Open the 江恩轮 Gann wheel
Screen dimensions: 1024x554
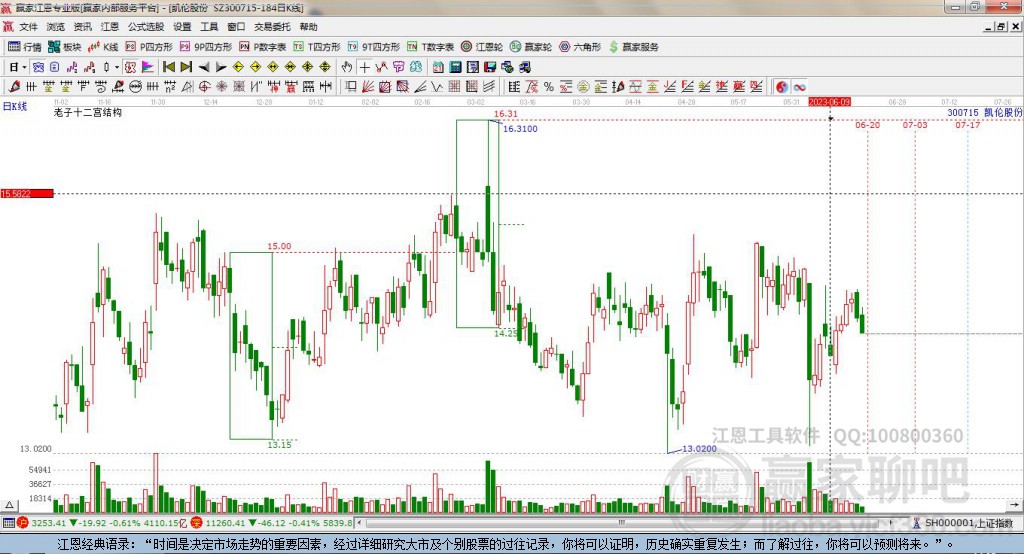[x=482, y=47]
